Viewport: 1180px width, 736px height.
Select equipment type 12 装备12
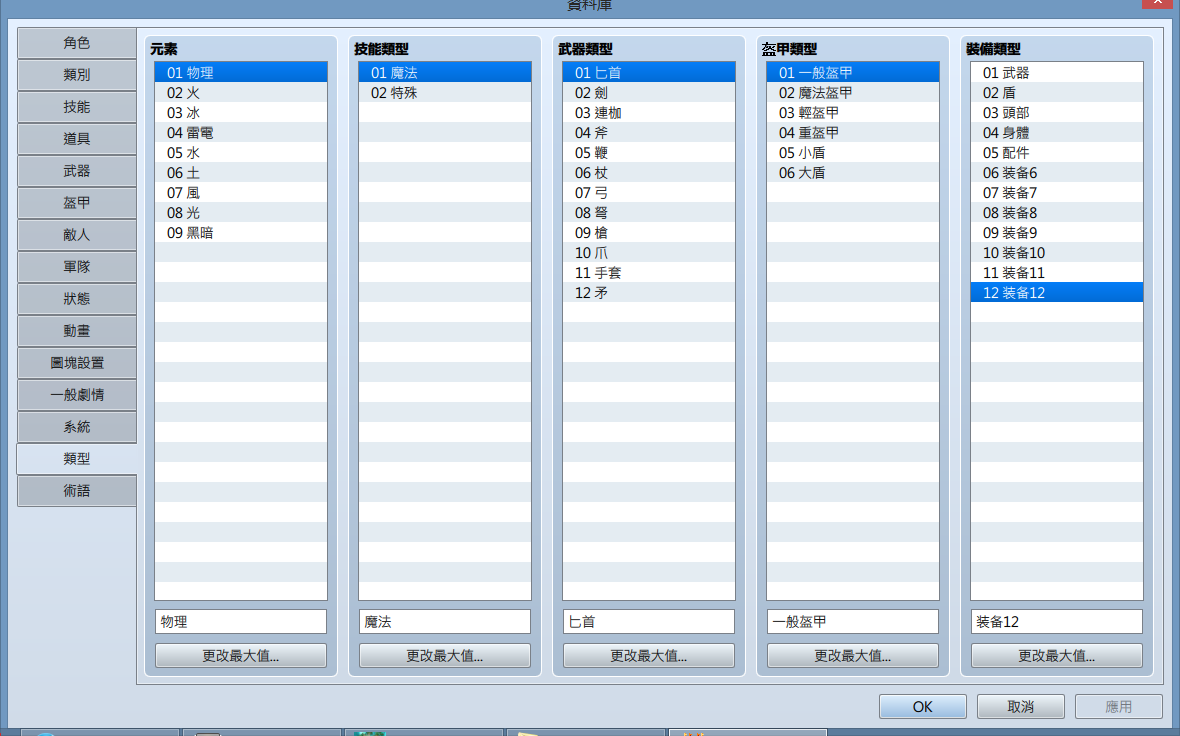[x=1057, y=293]
